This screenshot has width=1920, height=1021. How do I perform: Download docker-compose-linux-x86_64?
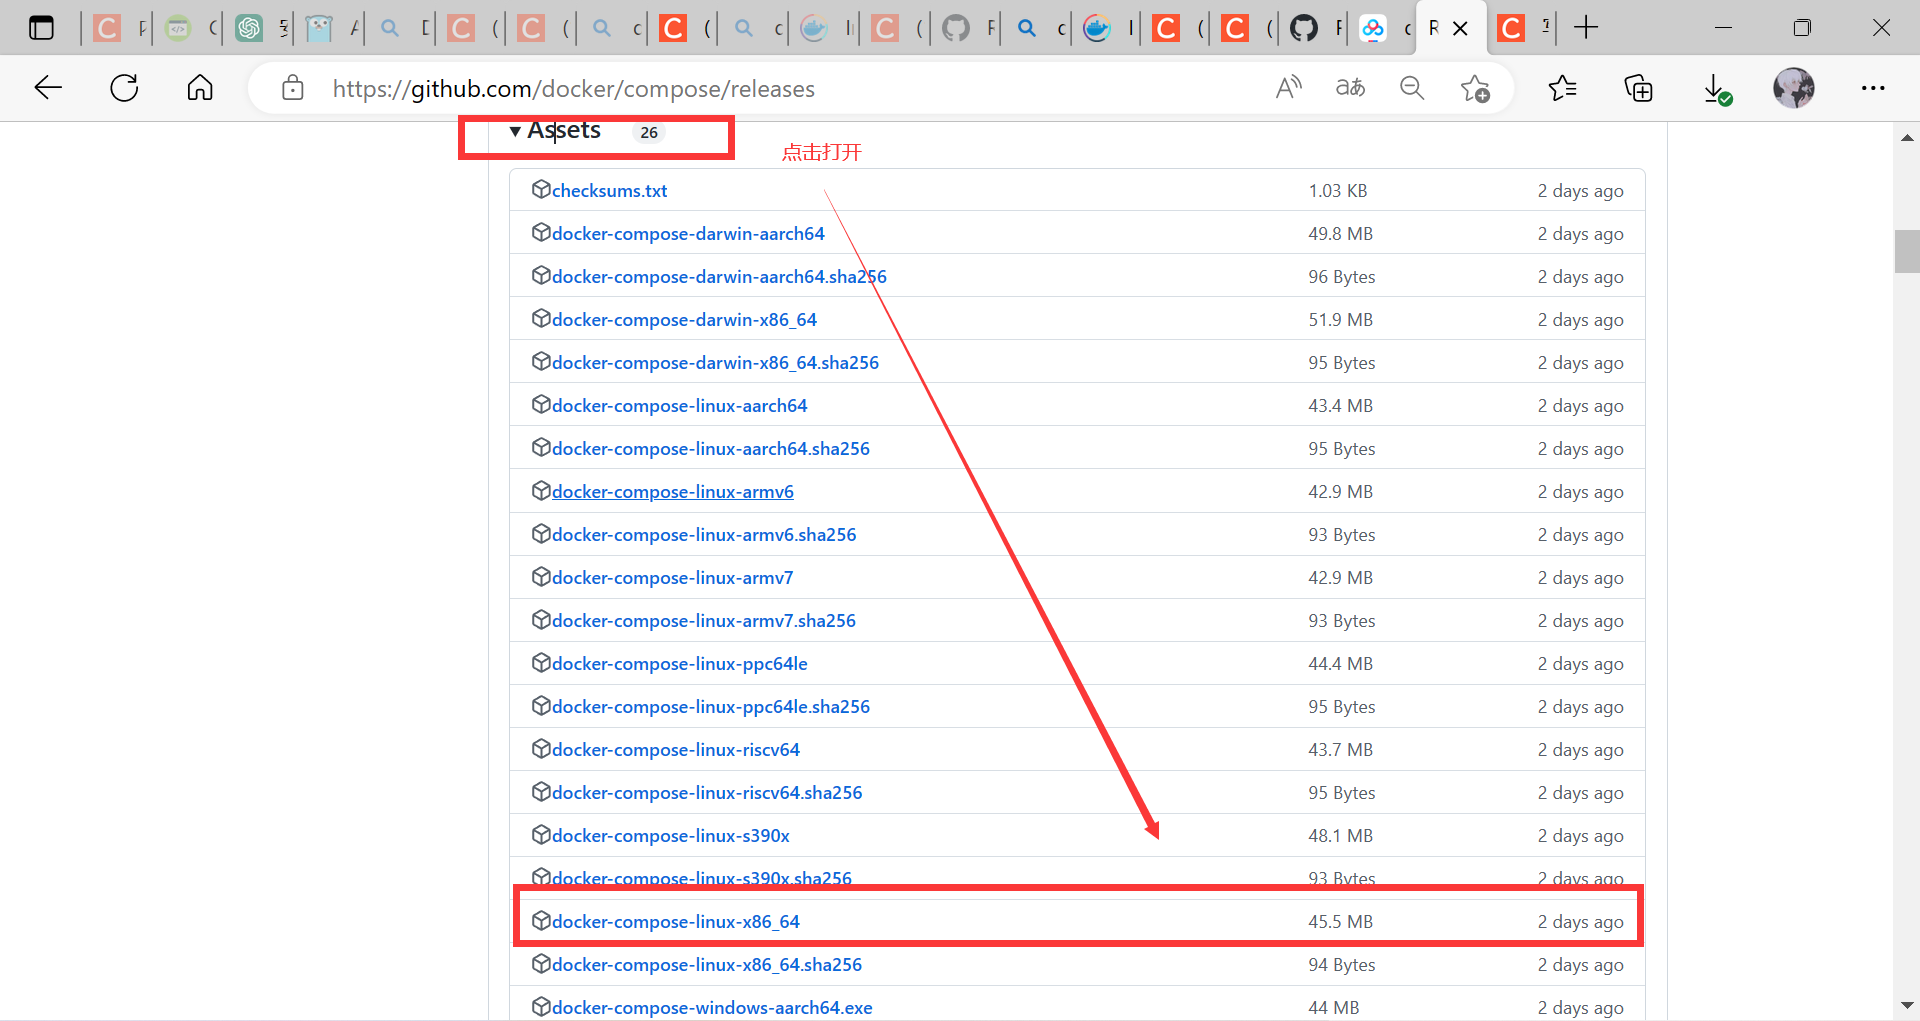click(x=675, y=922)
